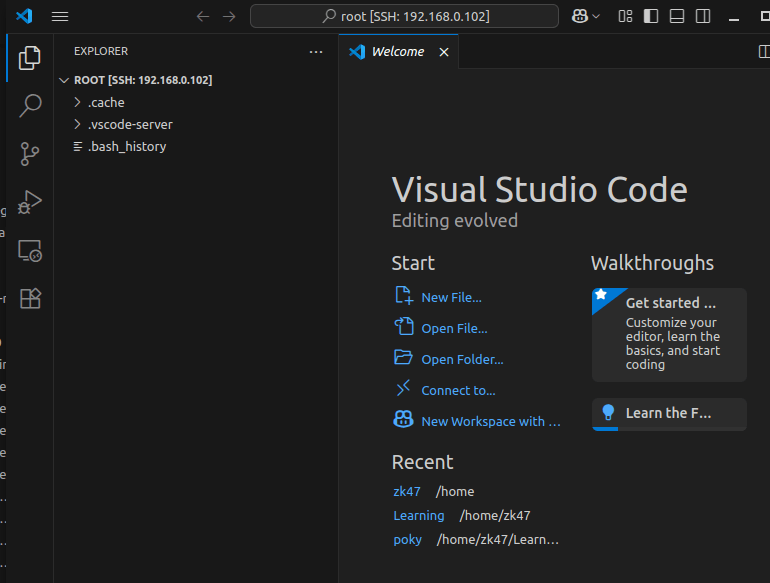Image resolution: width=770 pixels, height=583 pixels.
Task: Click the Customize Layout icon
Action: (x=625, y=16)
